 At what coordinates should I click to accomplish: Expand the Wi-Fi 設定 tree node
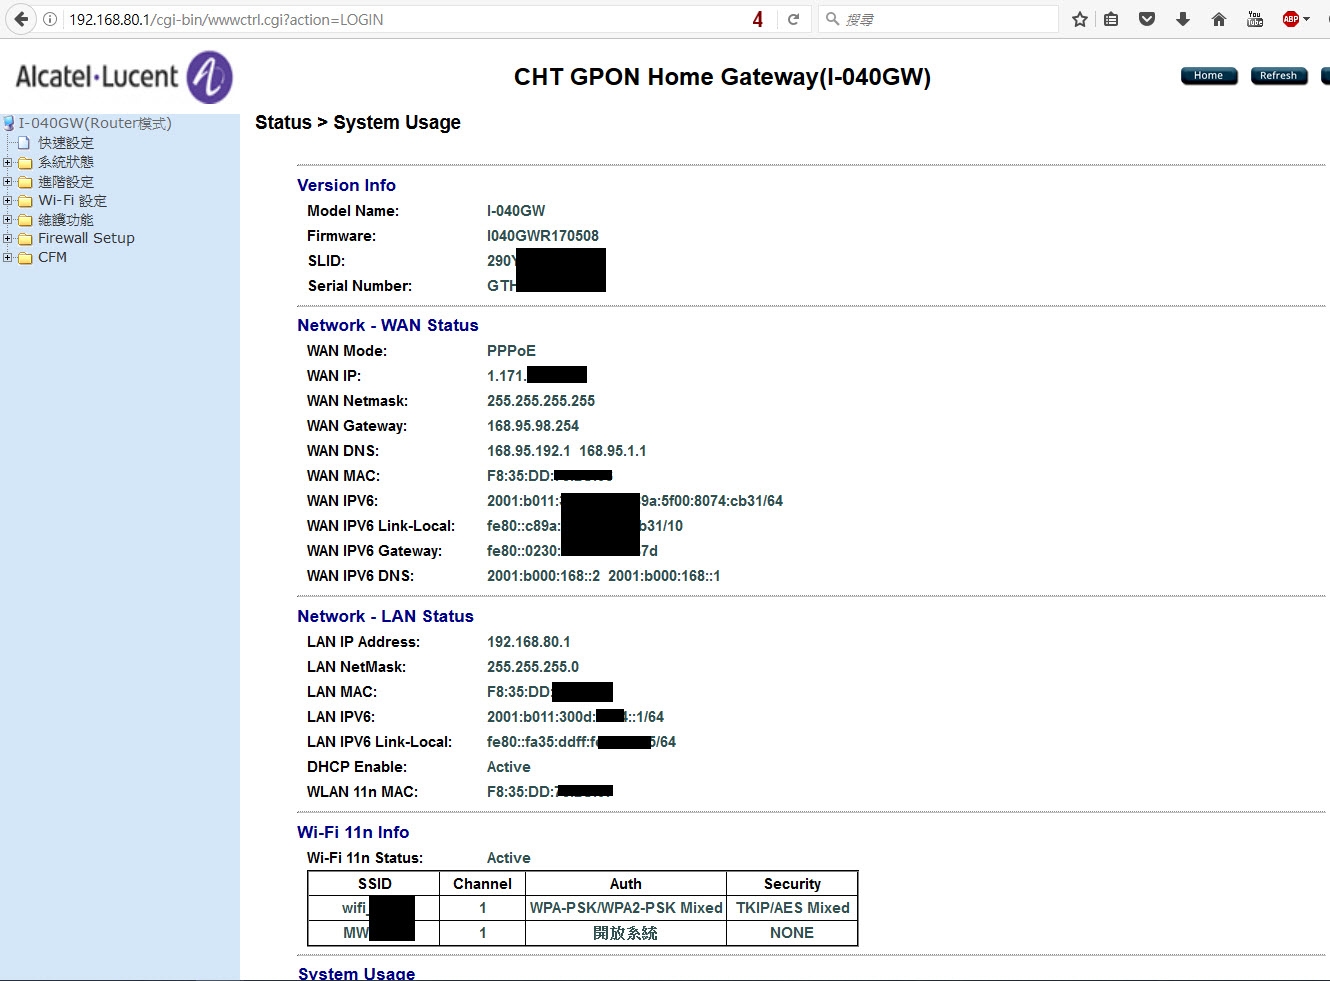point(7,200)
